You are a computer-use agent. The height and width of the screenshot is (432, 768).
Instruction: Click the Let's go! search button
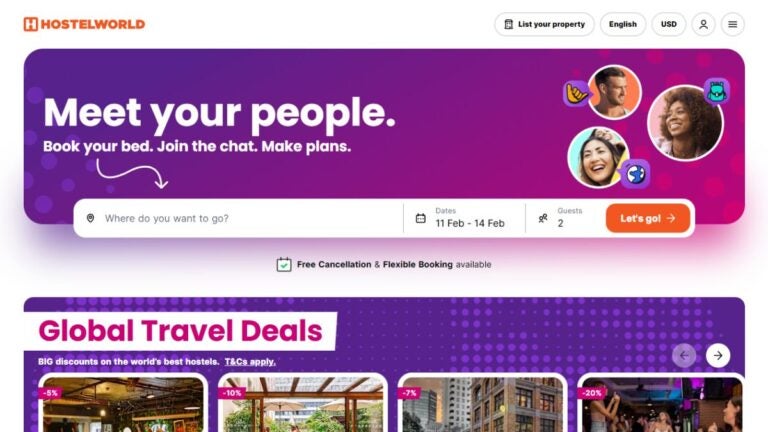pyautogui.click(x=648, y=218)
